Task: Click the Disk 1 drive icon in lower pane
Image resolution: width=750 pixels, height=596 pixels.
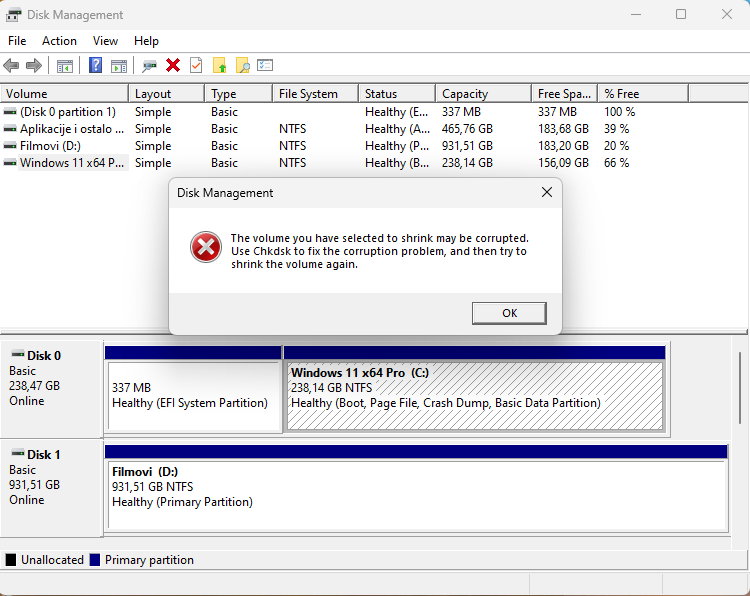Action: click(x=18, y=453)
